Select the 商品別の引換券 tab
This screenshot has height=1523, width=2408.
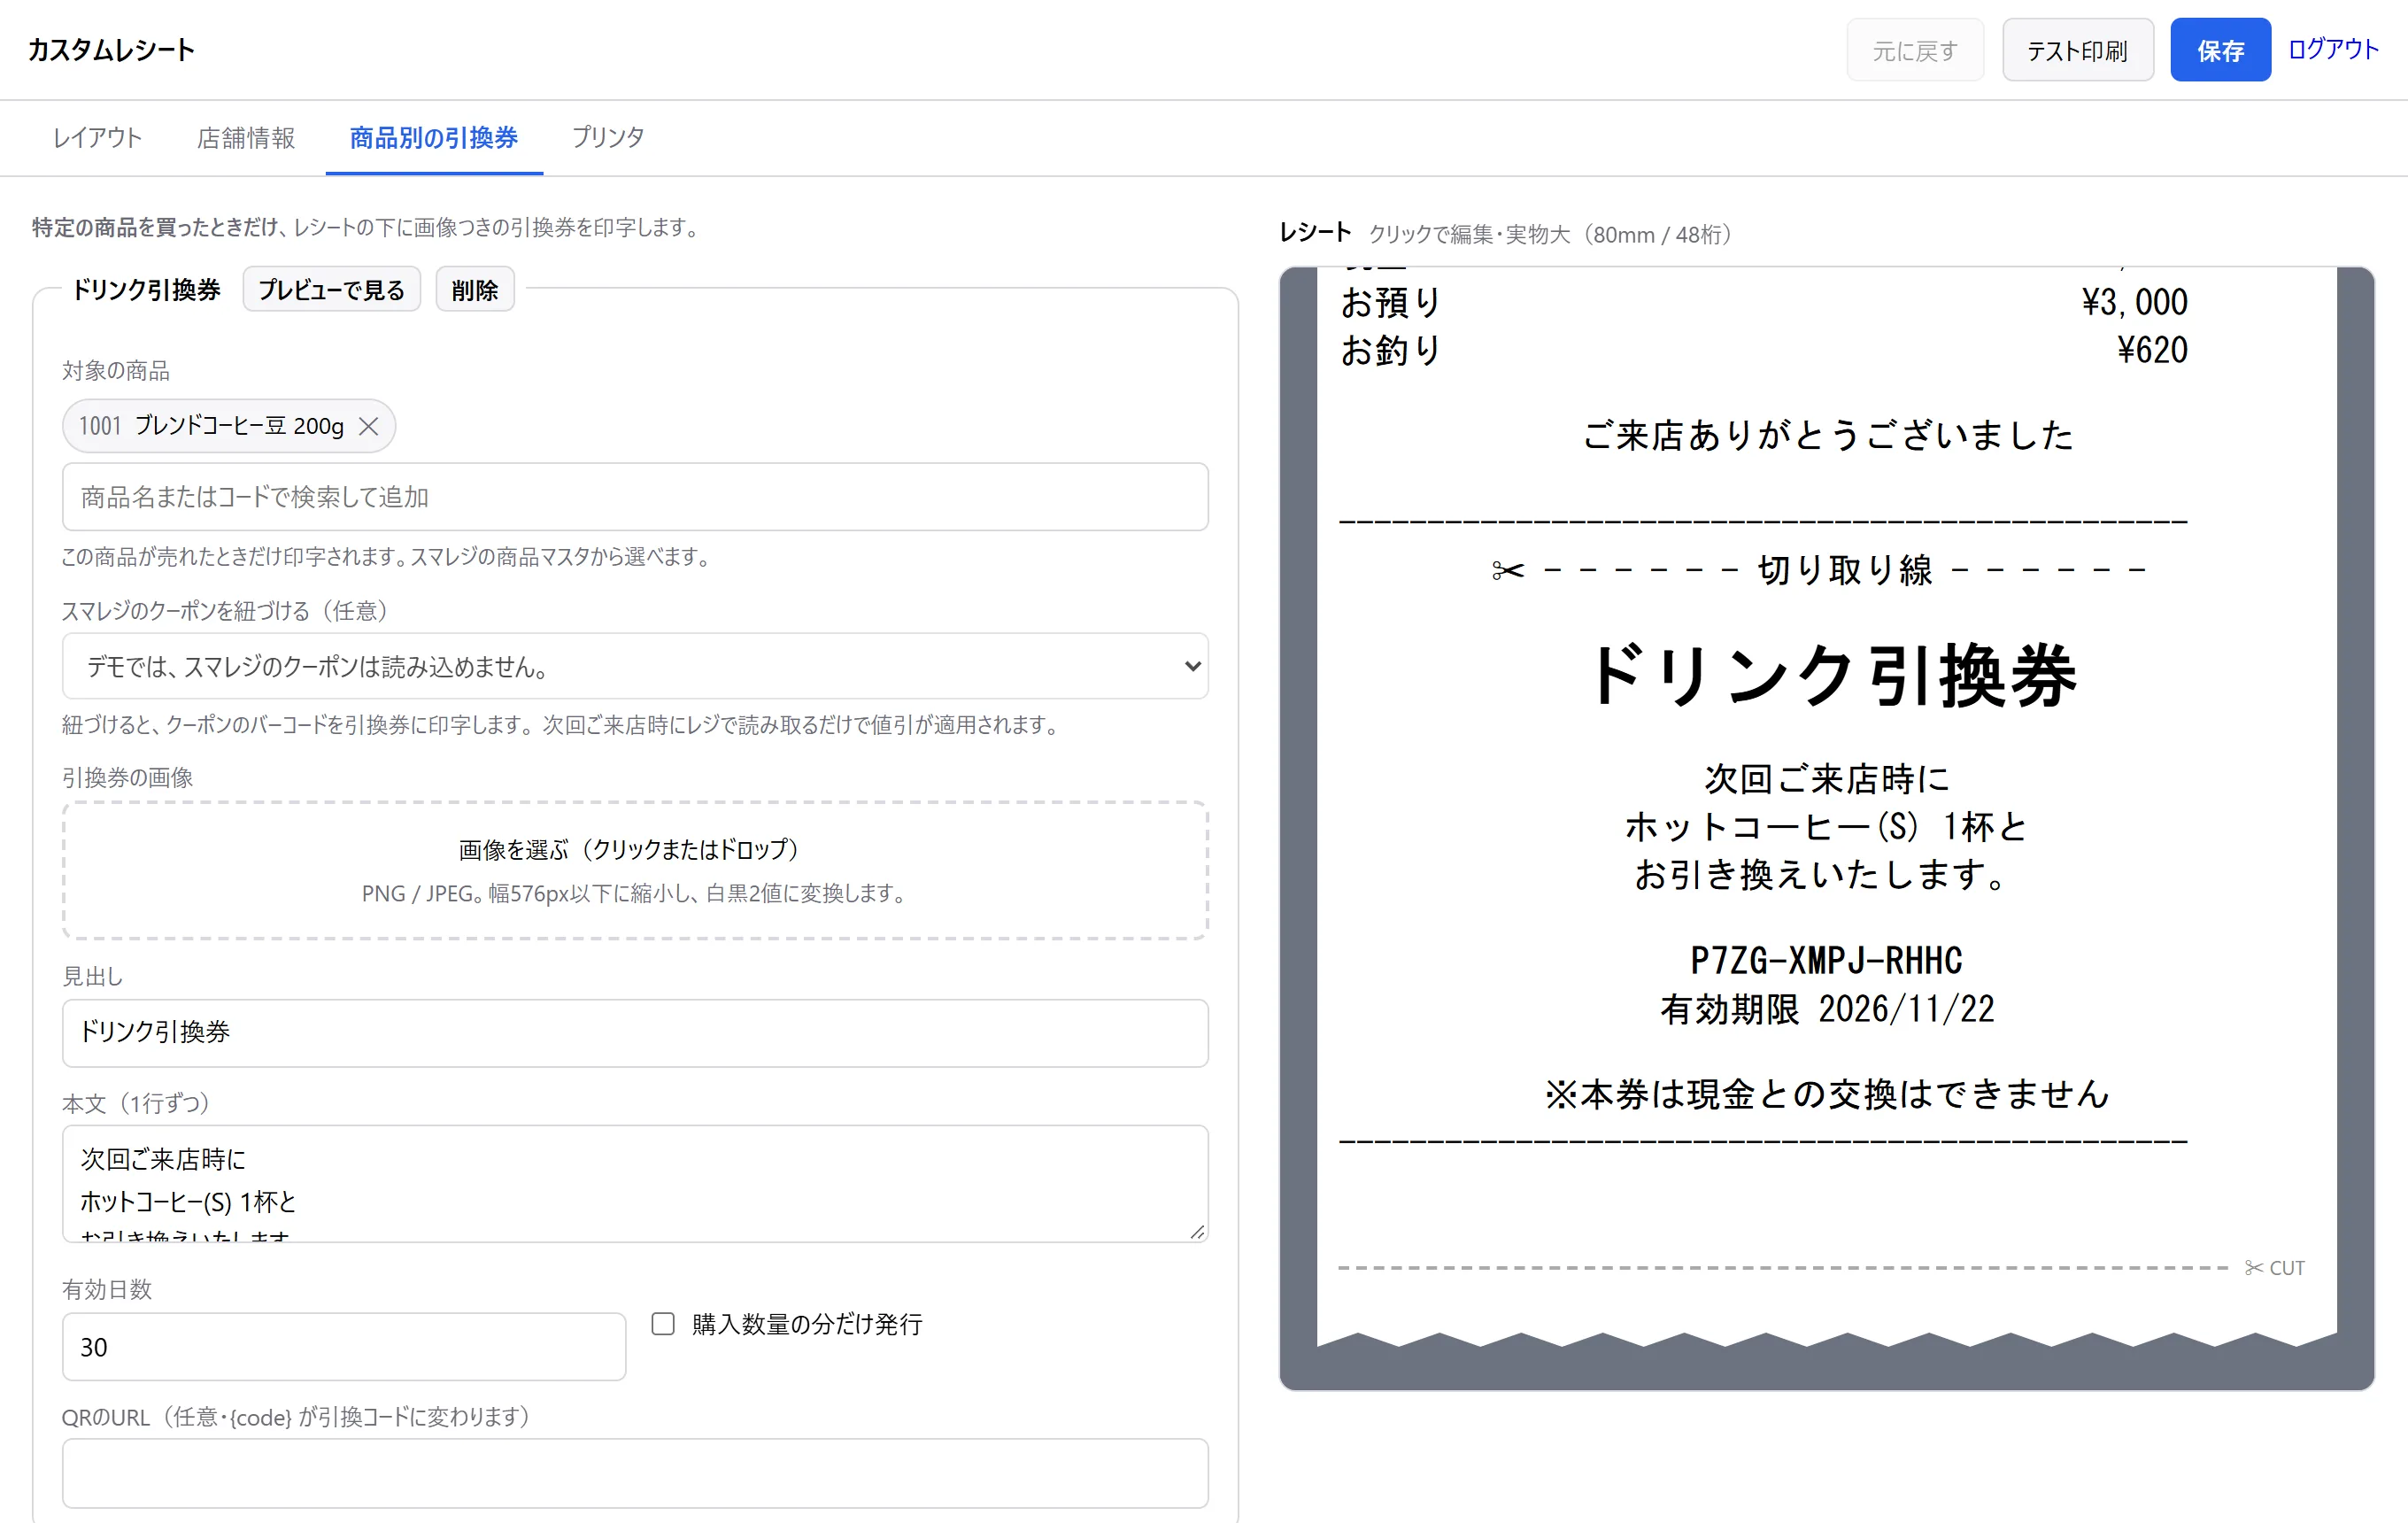click(x=434, y=137)
